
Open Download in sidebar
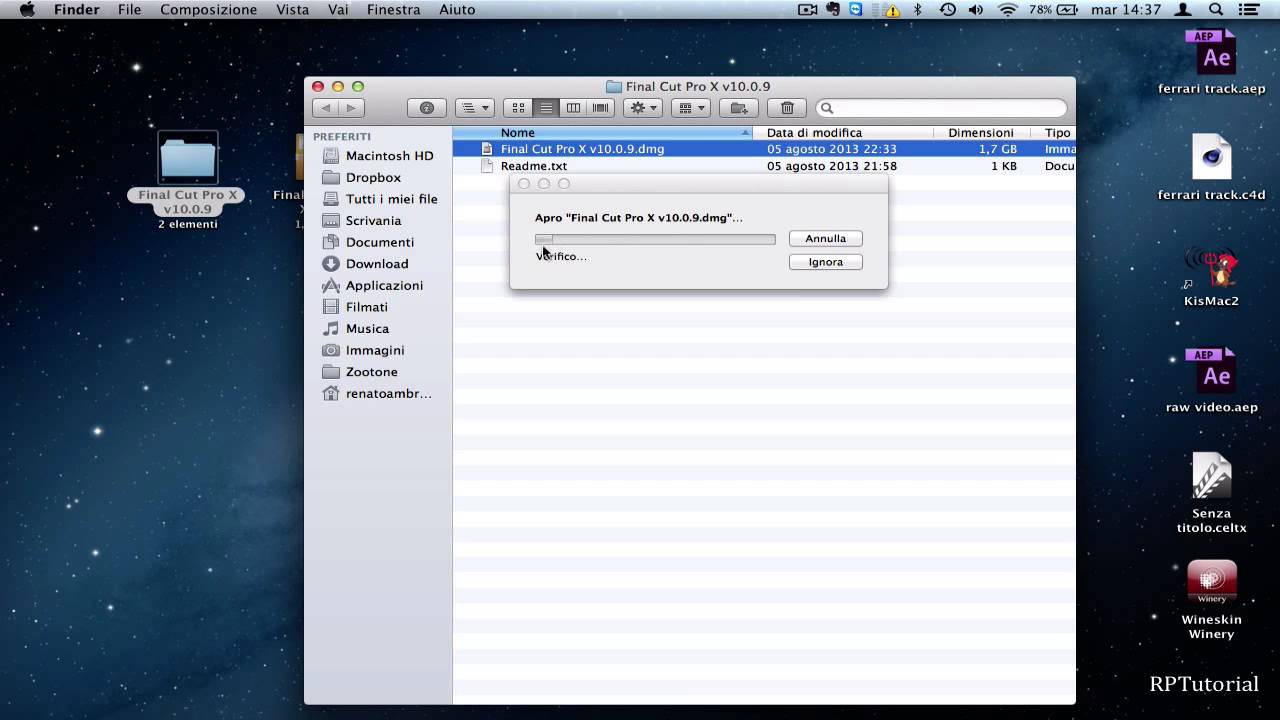point(366,264)
